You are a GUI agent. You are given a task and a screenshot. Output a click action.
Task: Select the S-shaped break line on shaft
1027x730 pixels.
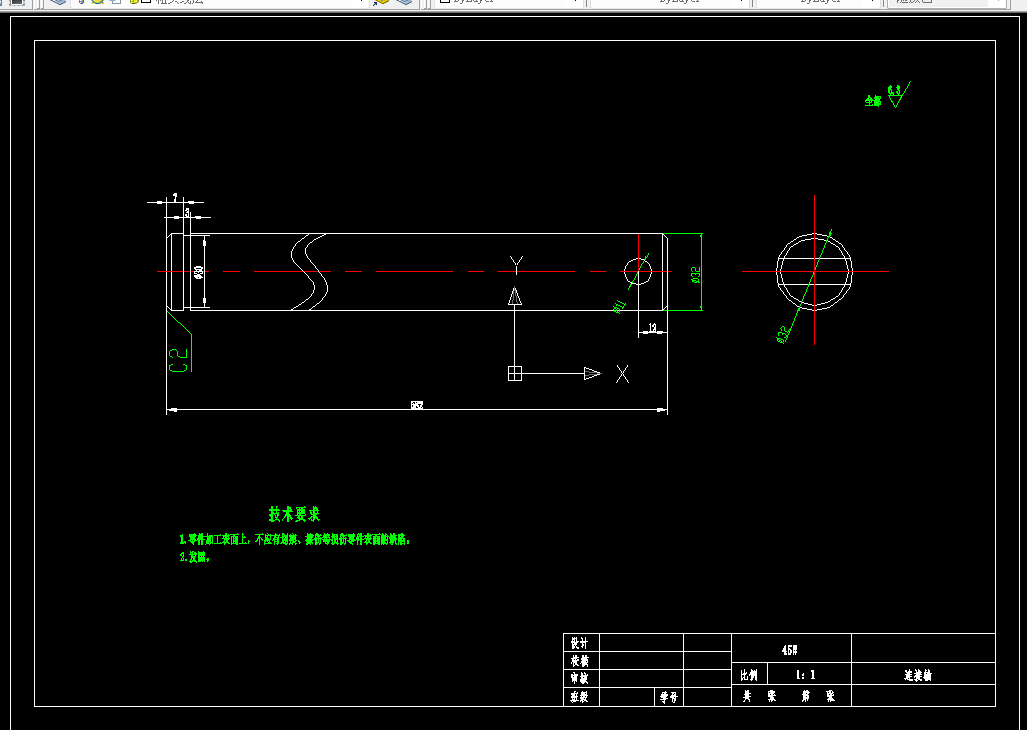point(309,272)
